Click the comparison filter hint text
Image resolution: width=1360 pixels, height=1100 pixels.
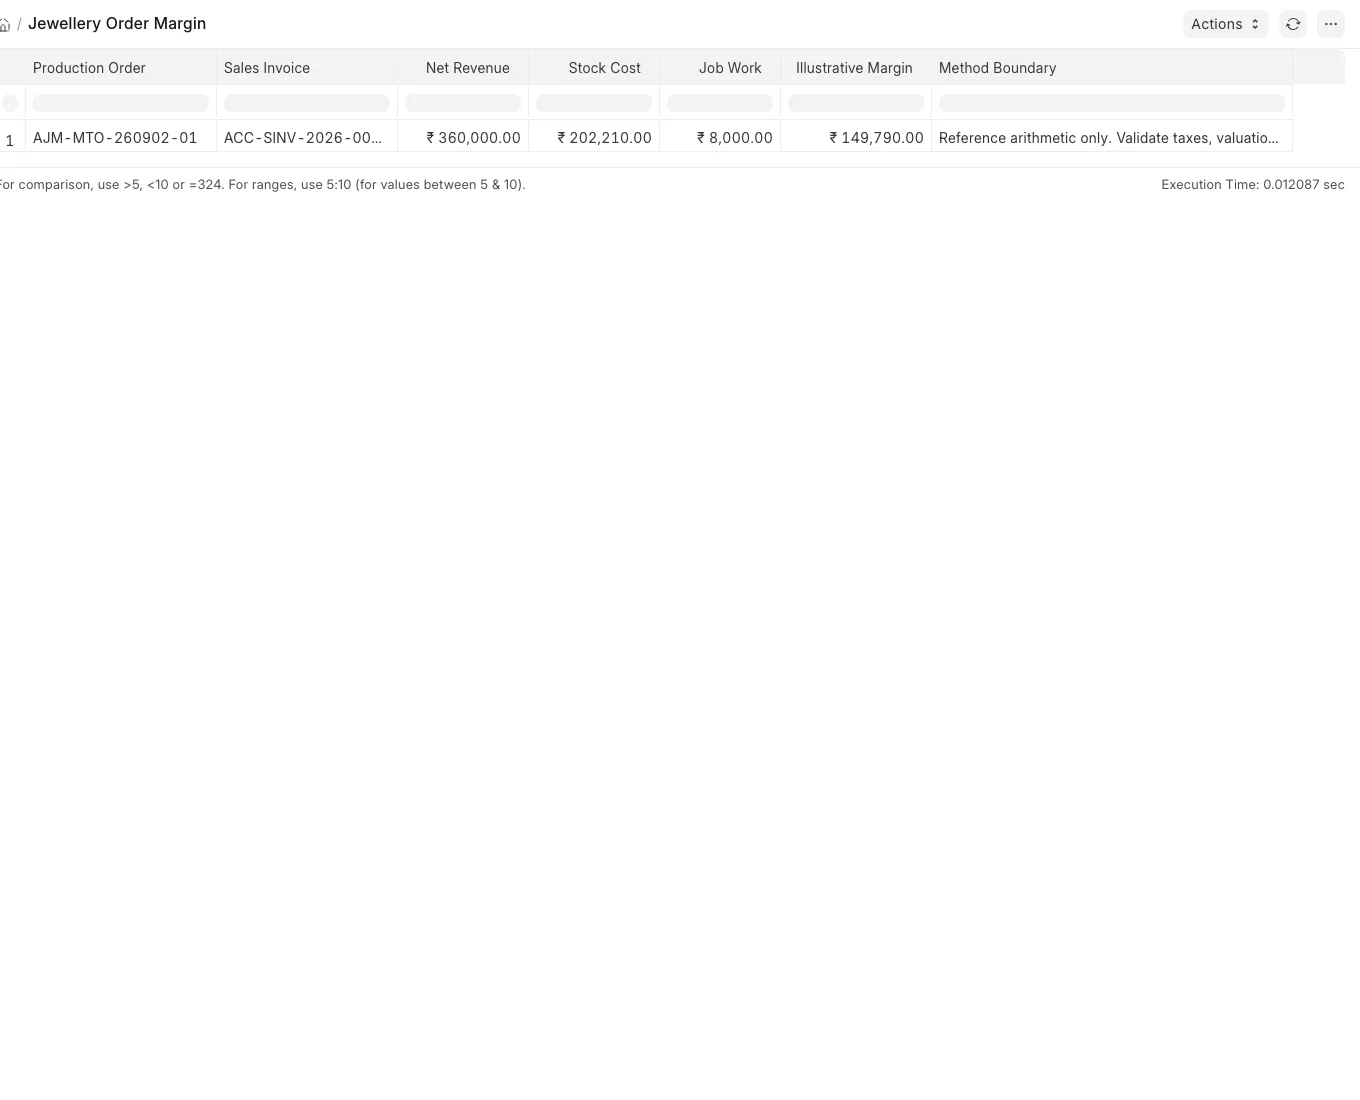click(262, 185)
